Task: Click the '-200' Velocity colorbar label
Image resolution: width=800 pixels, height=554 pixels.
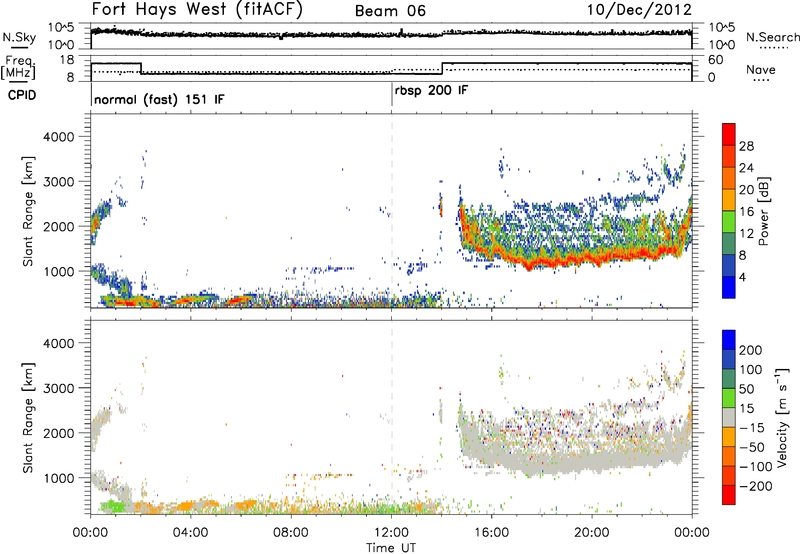Action: point(756,486)
